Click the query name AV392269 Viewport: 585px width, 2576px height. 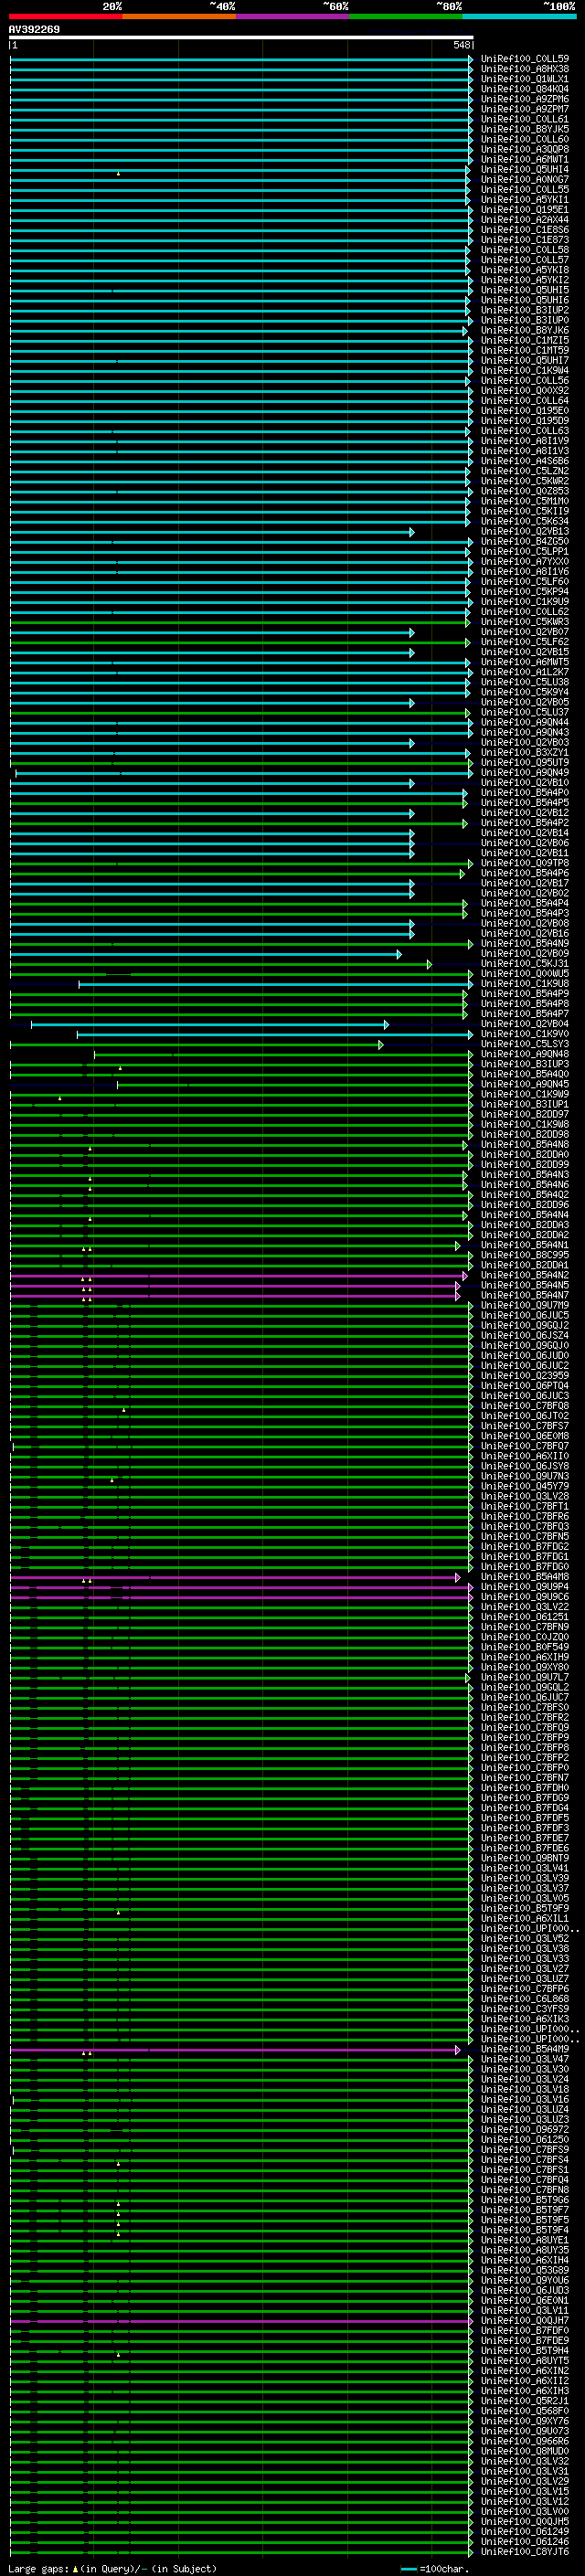(x=34, y=30)
